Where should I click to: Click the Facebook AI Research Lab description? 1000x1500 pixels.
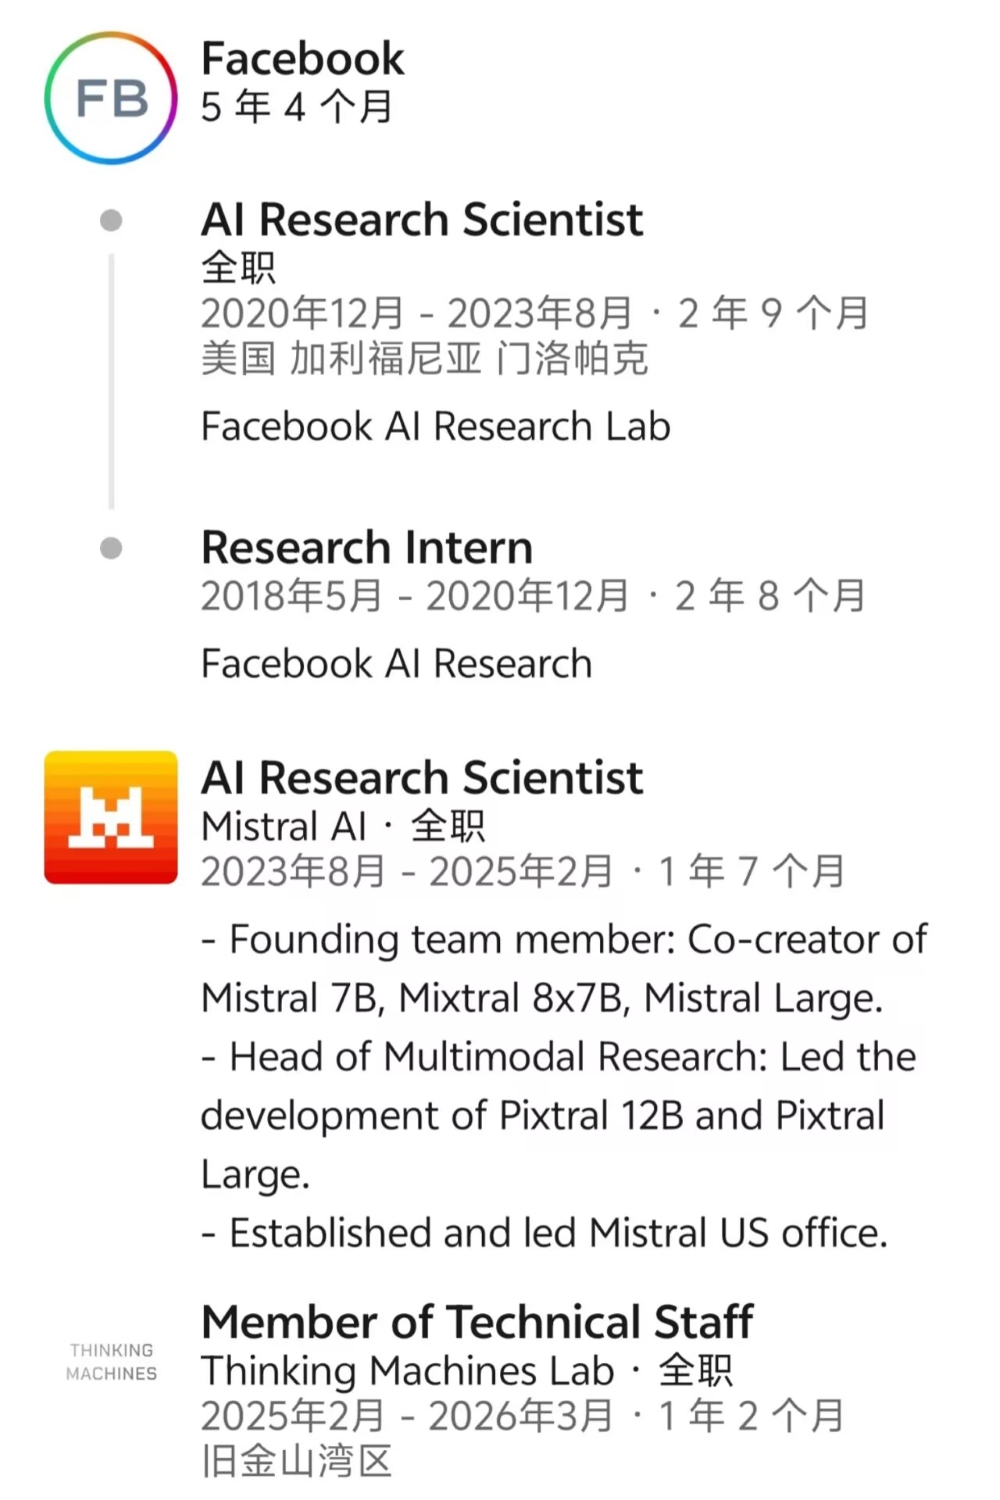click(435, 426)
